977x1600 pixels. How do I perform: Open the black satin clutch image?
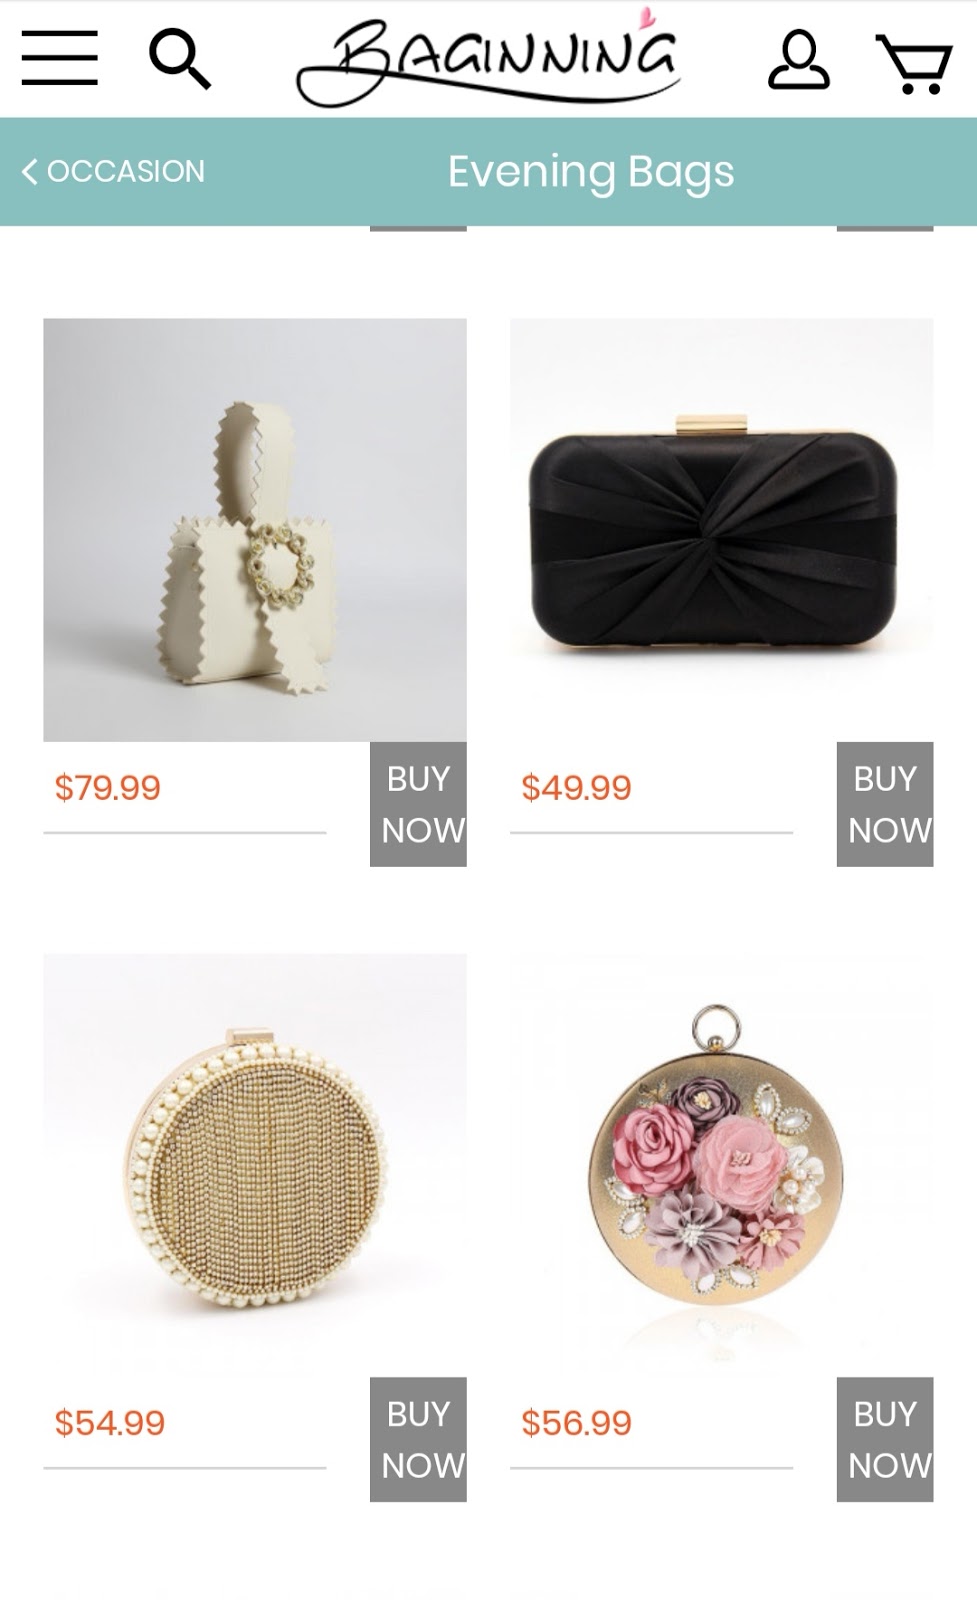(x=722, y=530)
